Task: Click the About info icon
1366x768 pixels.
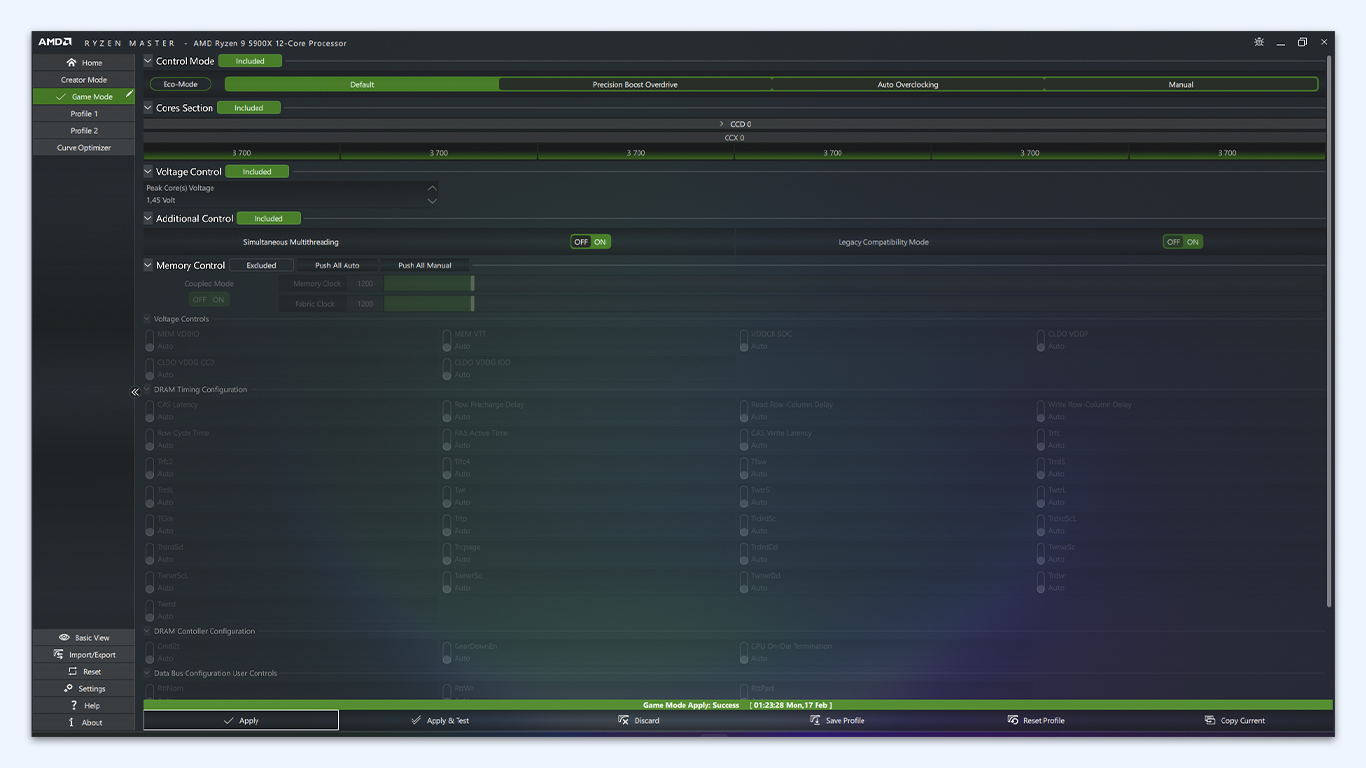Action: pos(71,722)
